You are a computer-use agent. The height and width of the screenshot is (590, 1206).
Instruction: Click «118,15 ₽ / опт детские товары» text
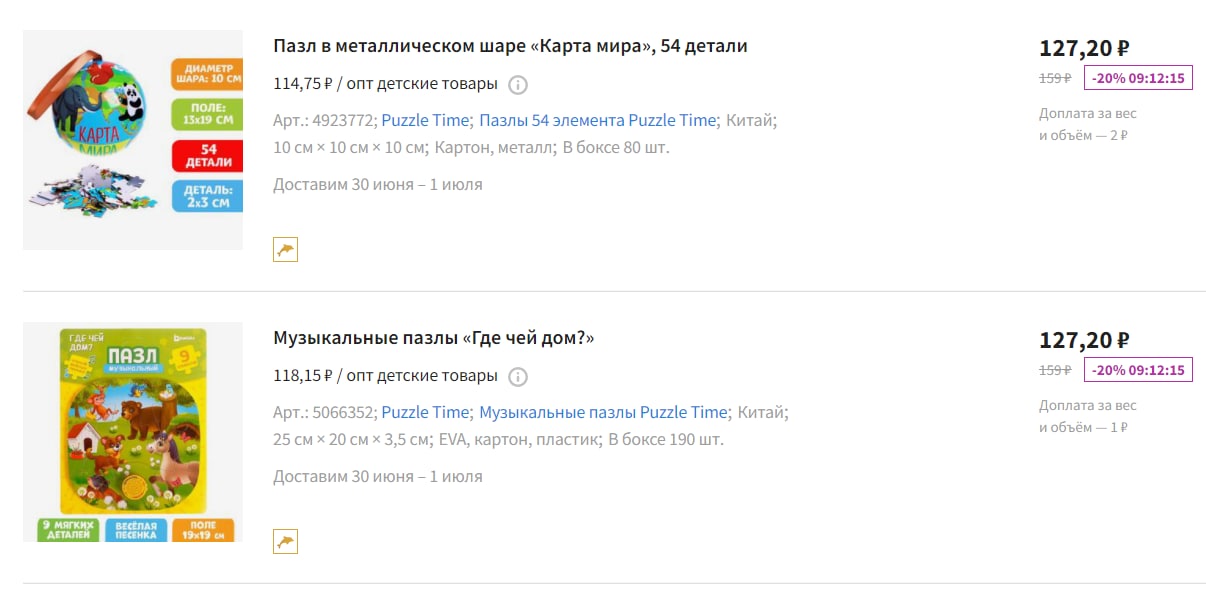(385, 376)
